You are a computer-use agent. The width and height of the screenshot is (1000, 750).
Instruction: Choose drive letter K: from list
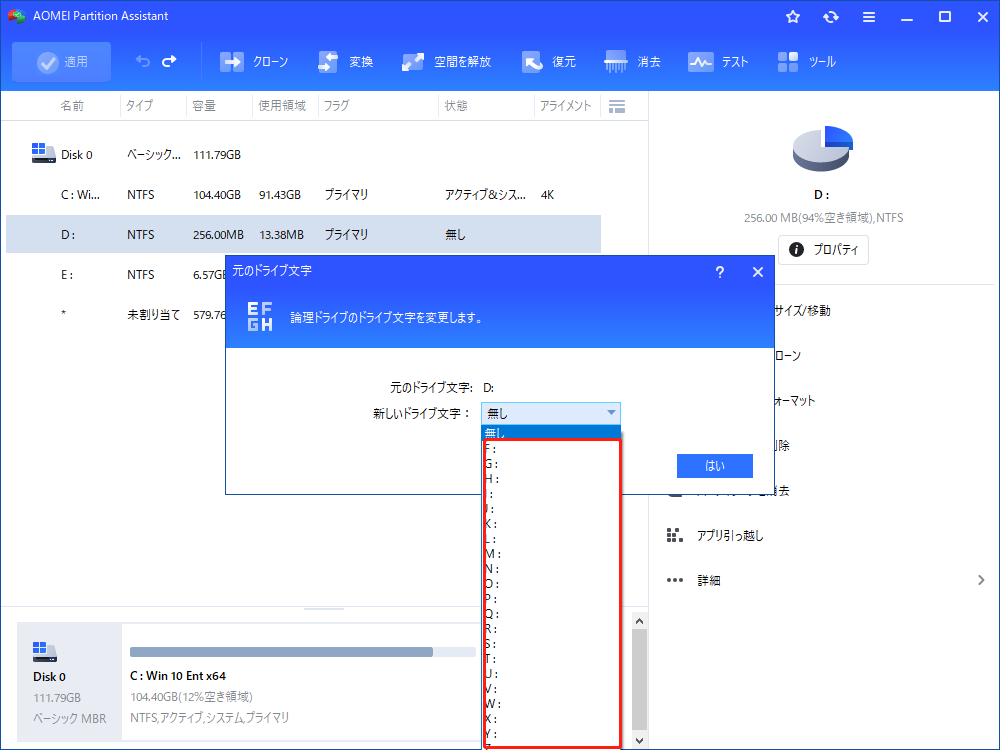pyautogui.click(x=551, y=524)
